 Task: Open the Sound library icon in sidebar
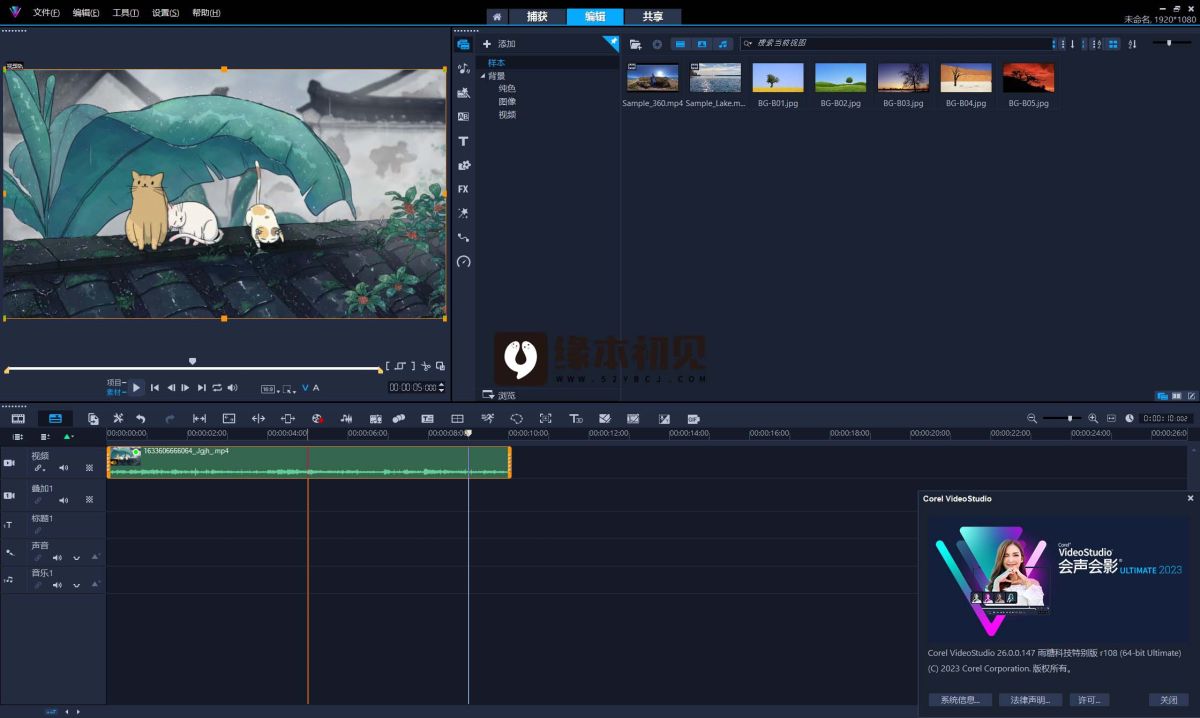[x=463, y=68]
